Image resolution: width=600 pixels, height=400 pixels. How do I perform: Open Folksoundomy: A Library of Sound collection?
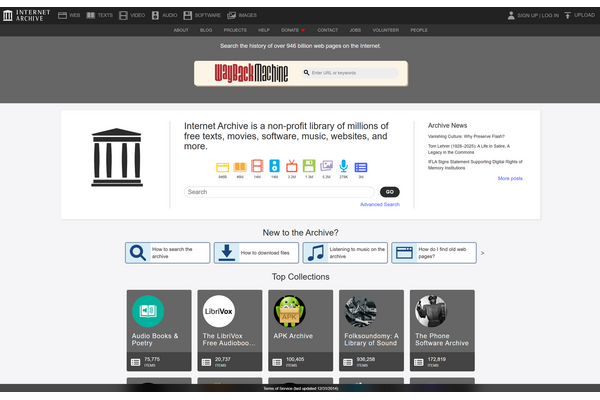tap(372, 330)
